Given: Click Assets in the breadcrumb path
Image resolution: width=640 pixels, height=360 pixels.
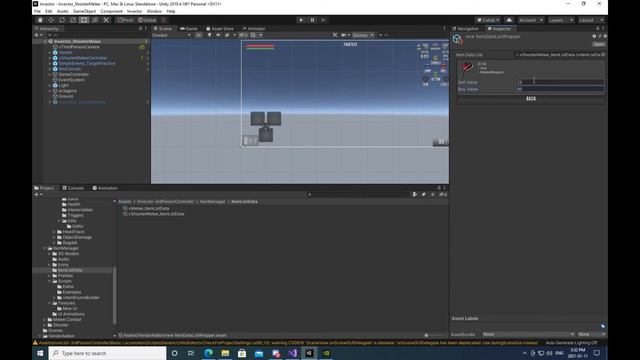Looking at the screenshot, I should (125, 202).
